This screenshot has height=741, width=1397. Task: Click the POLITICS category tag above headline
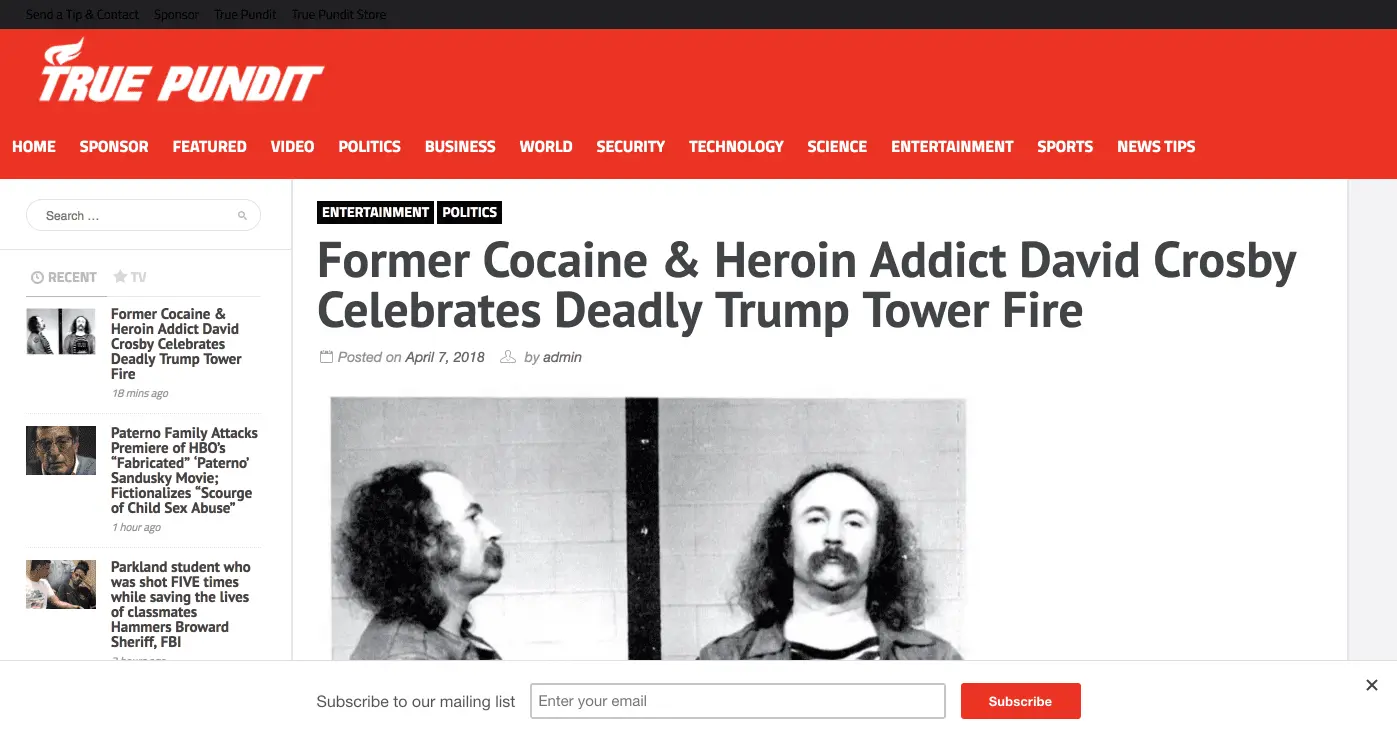tap(469, 212)
